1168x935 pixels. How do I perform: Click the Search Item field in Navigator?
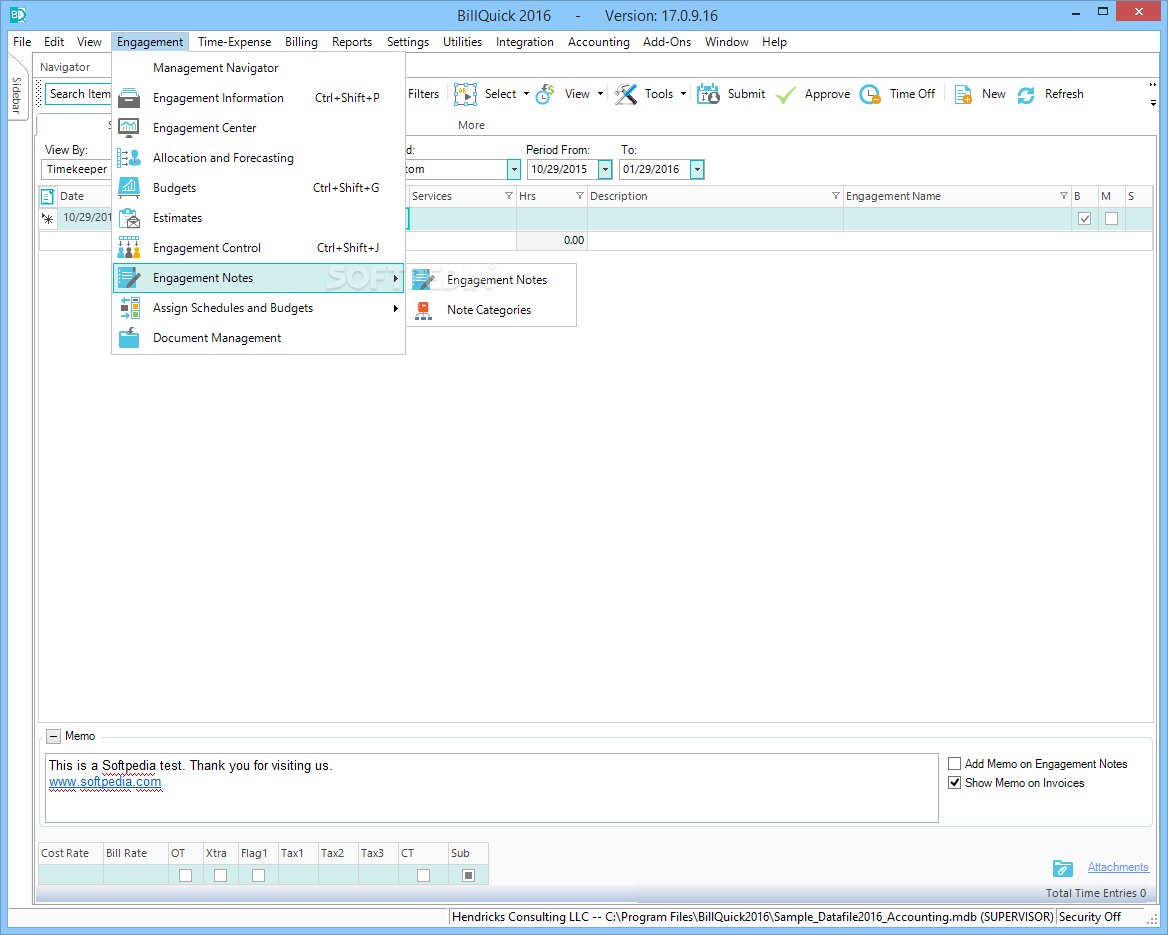click(x=80, y=94)
